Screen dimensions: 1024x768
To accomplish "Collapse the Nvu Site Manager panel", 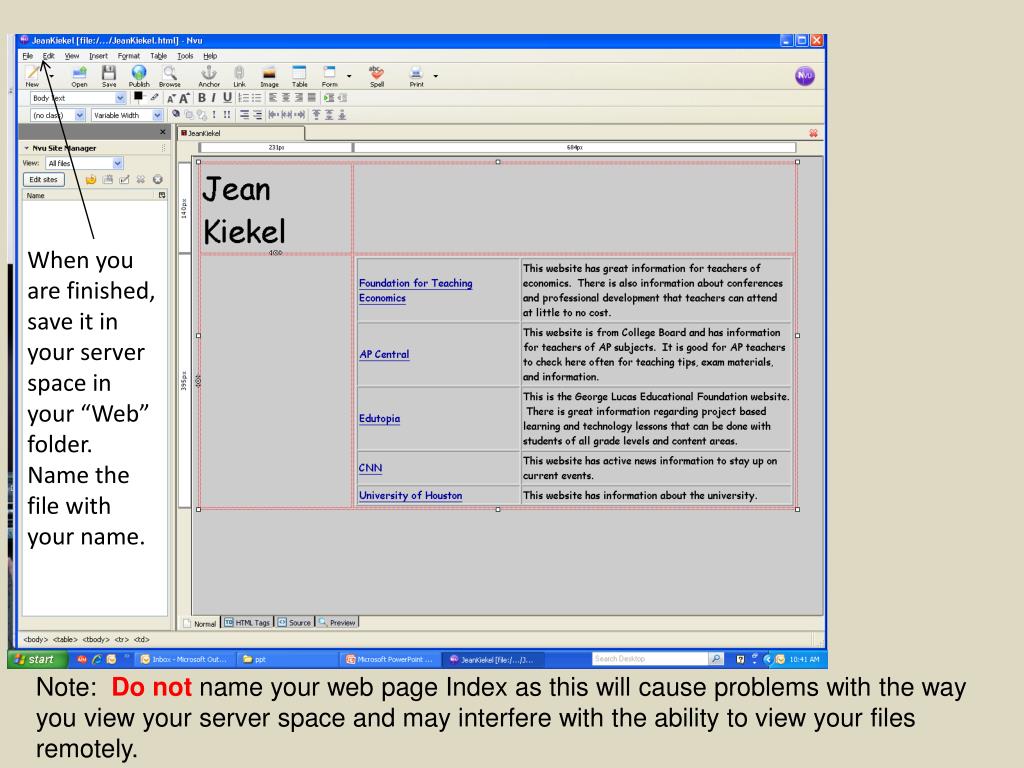I will [x=27, y=148].
